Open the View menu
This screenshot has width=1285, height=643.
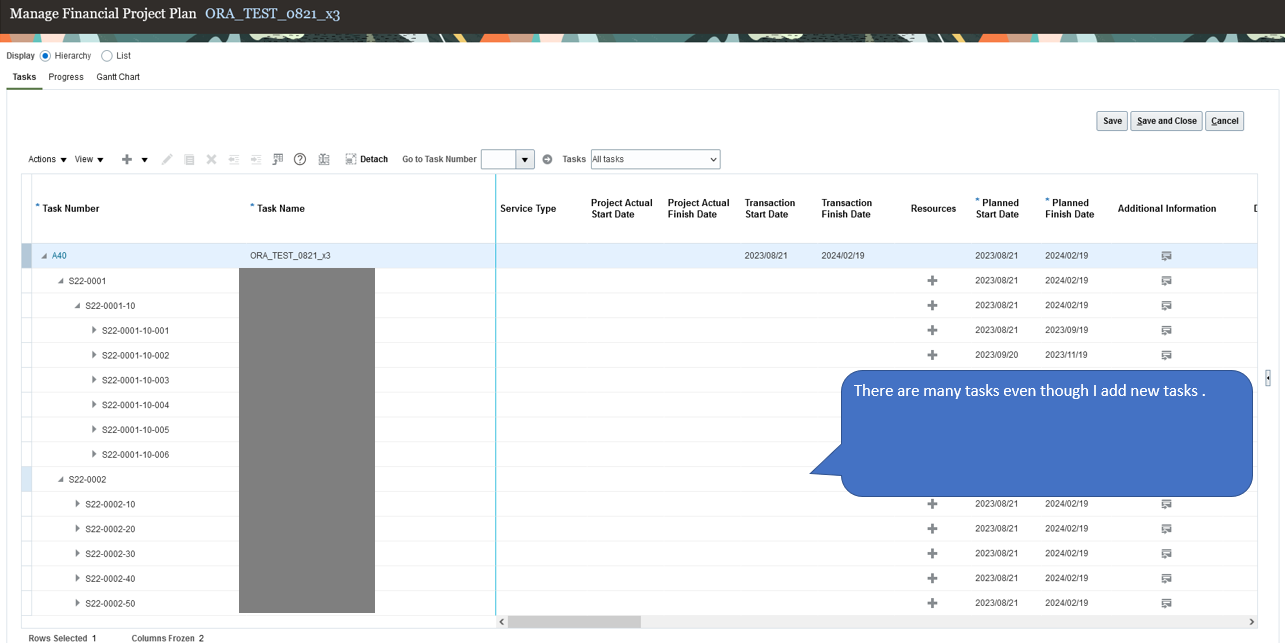point(89,159)
